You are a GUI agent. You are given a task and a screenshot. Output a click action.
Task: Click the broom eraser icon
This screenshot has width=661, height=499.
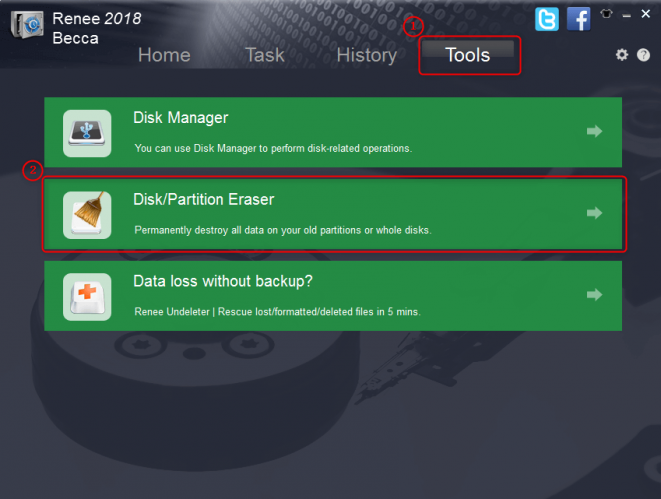(87, 215)
